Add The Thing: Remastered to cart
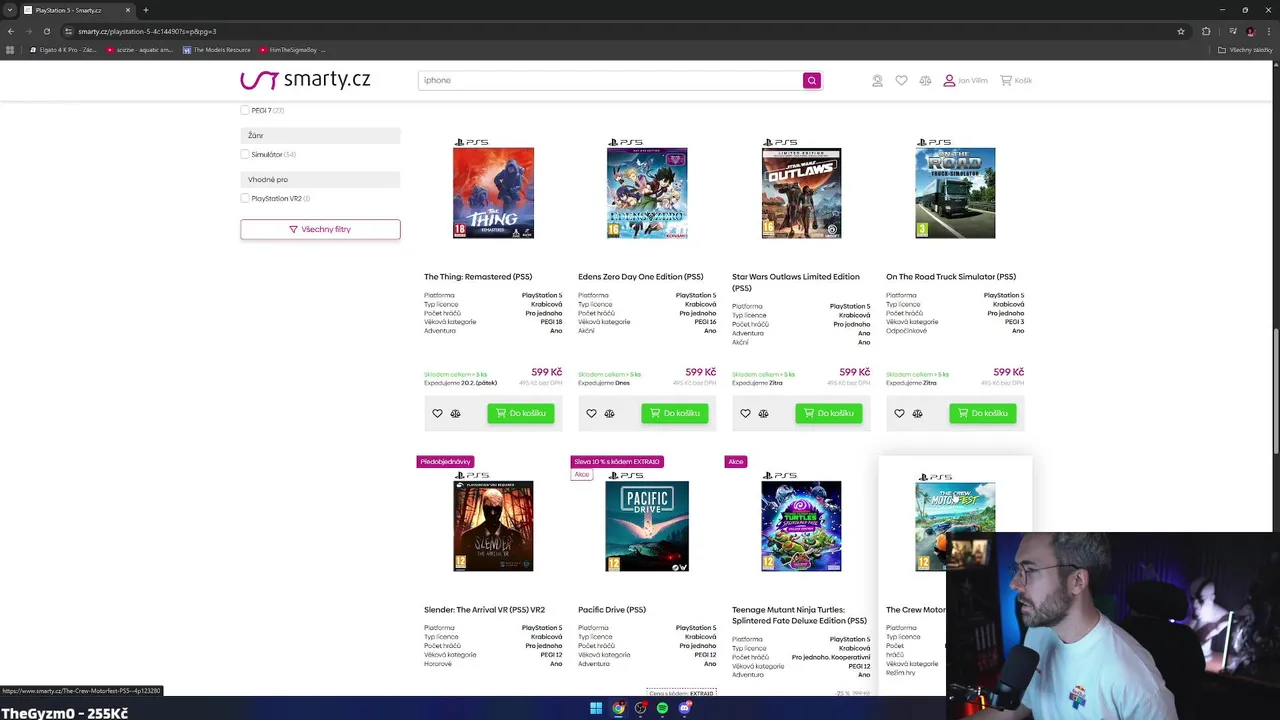 point(521,413)
